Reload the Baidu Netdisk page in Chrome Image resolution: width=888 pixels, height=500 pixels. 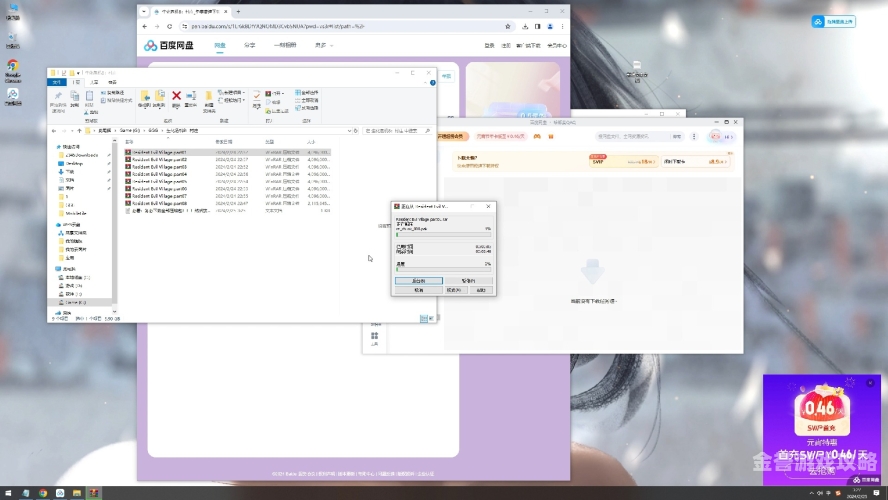tap(169, 27)
